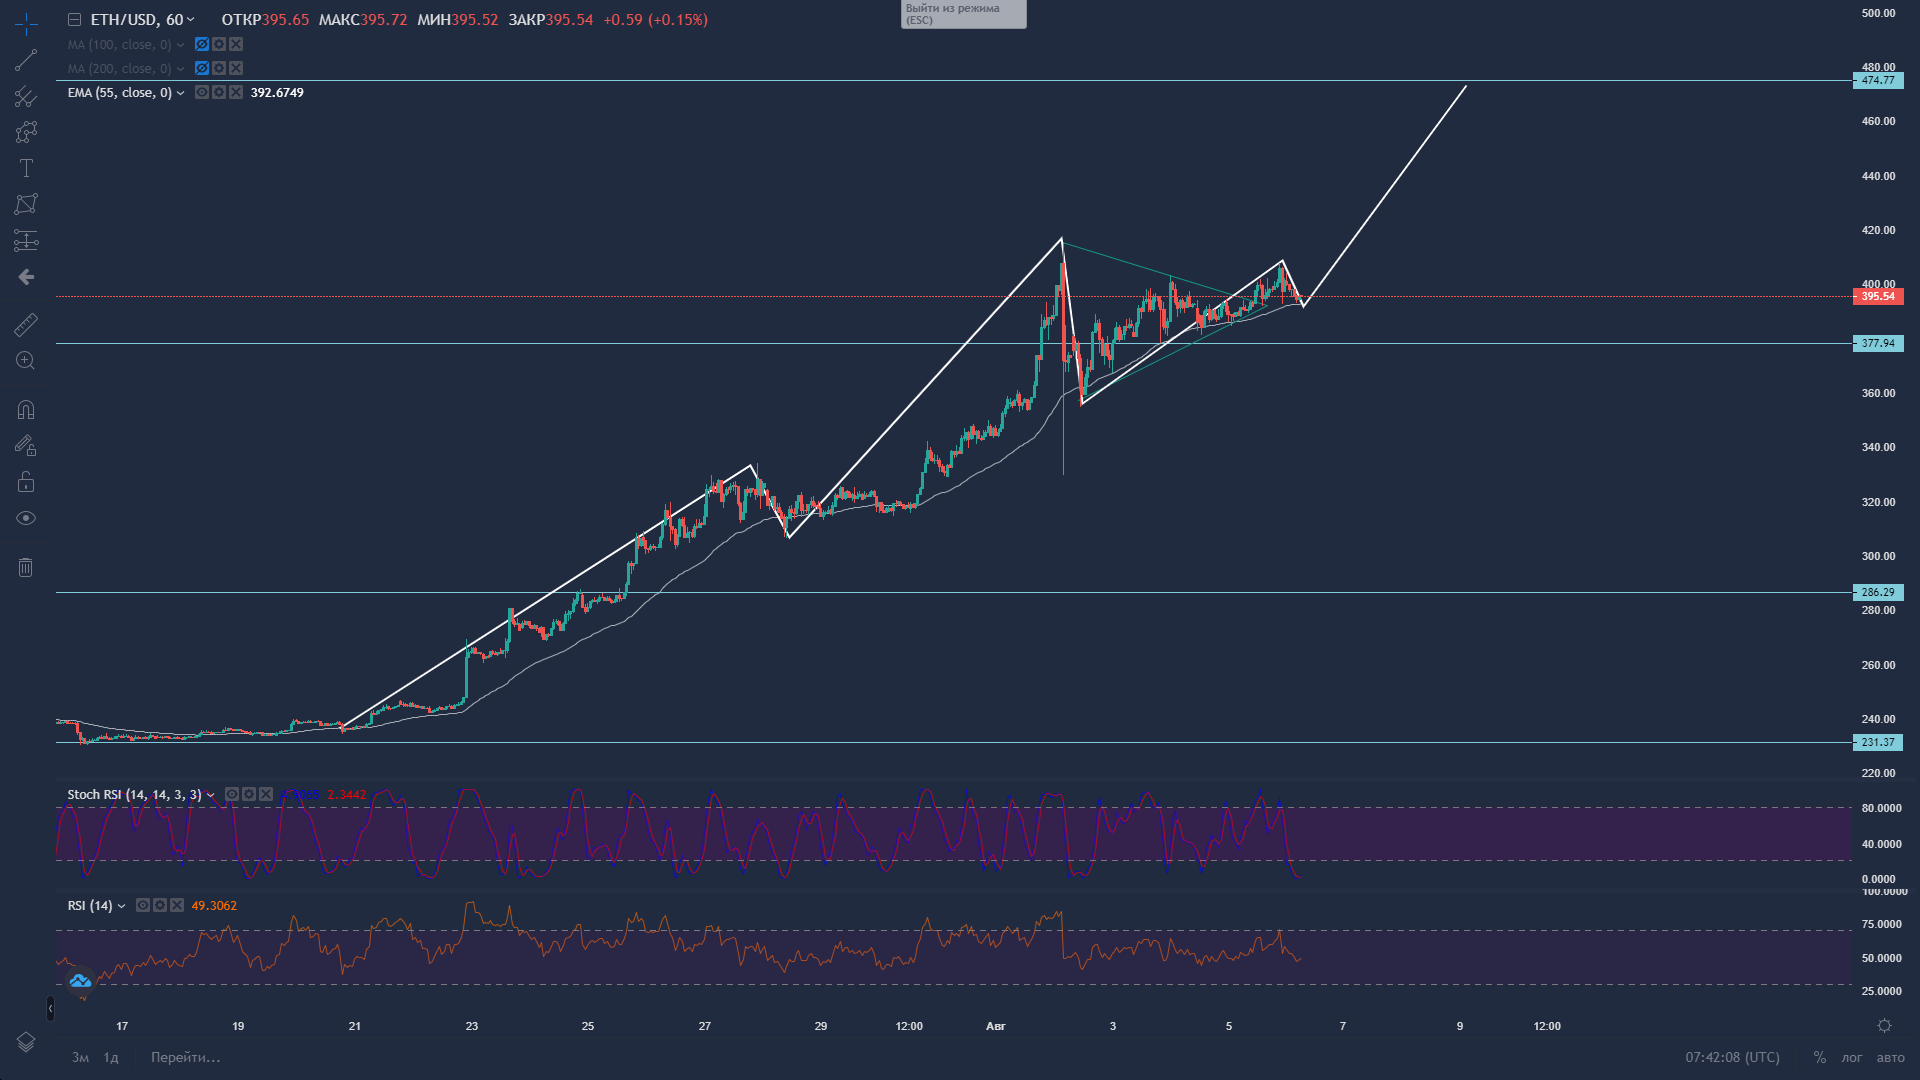Open the prediction and measurement tools
Screen dimensions: 1920x1080
26,240
